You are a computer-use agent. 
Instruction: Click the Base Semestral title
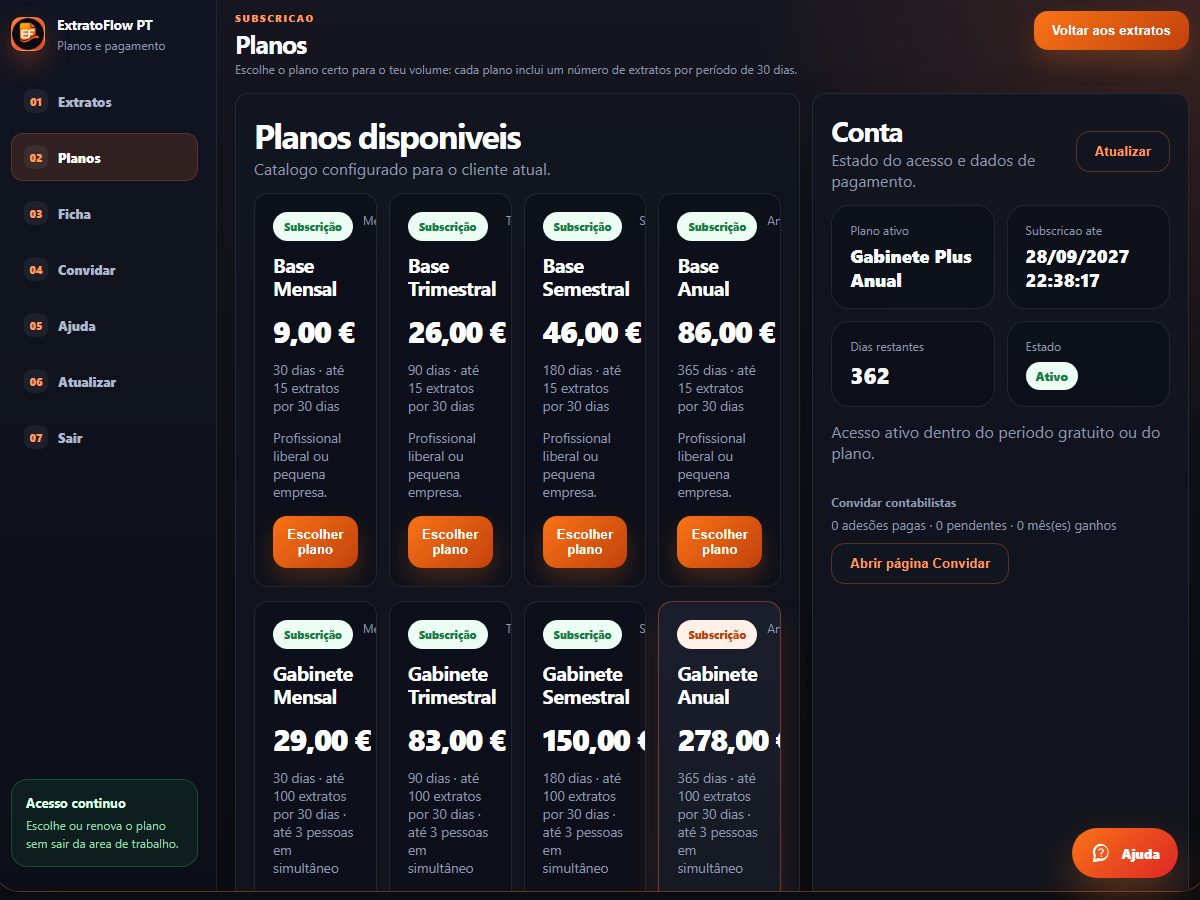[586, 278]
